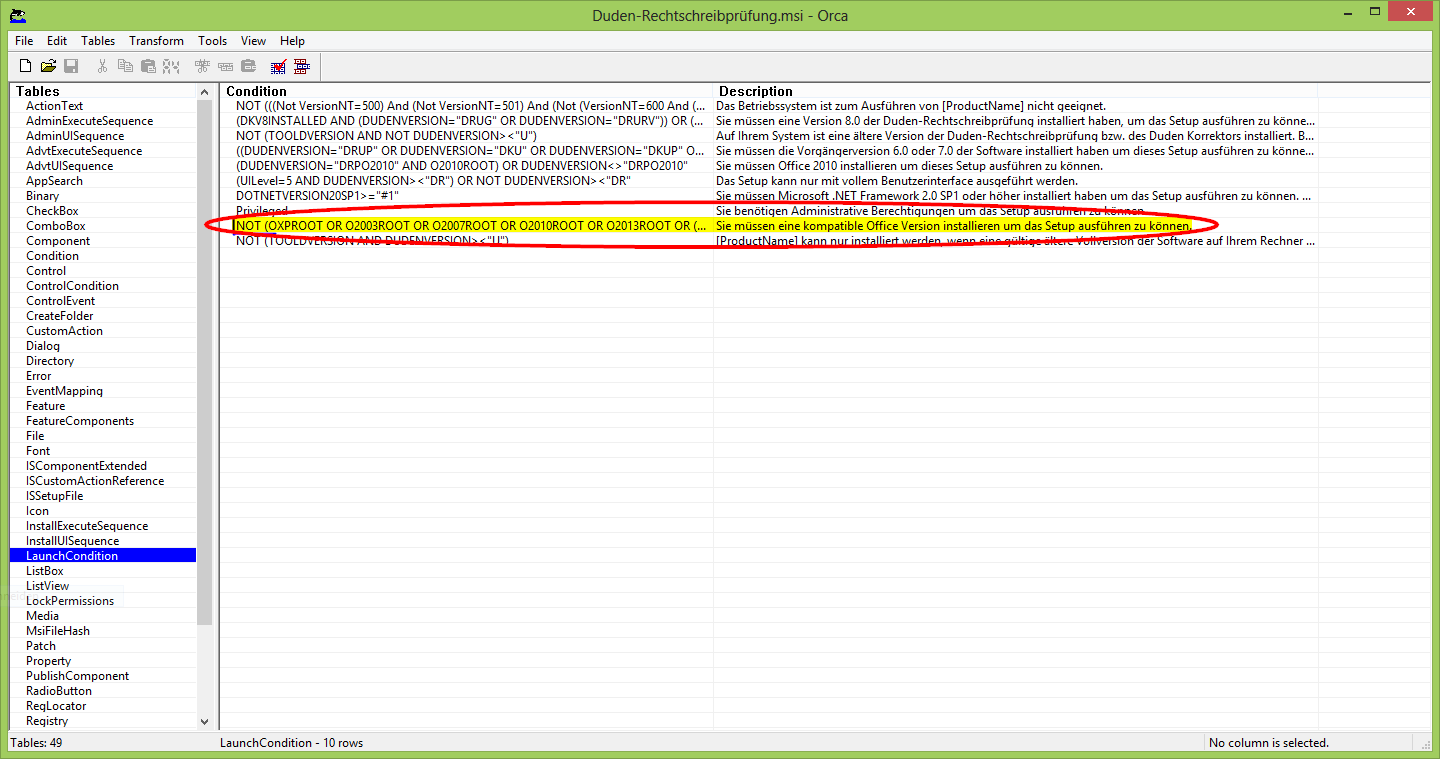
Task: Click the UILevel=5 AND DUDENVERSION condition cell
Action: point(466,181)
